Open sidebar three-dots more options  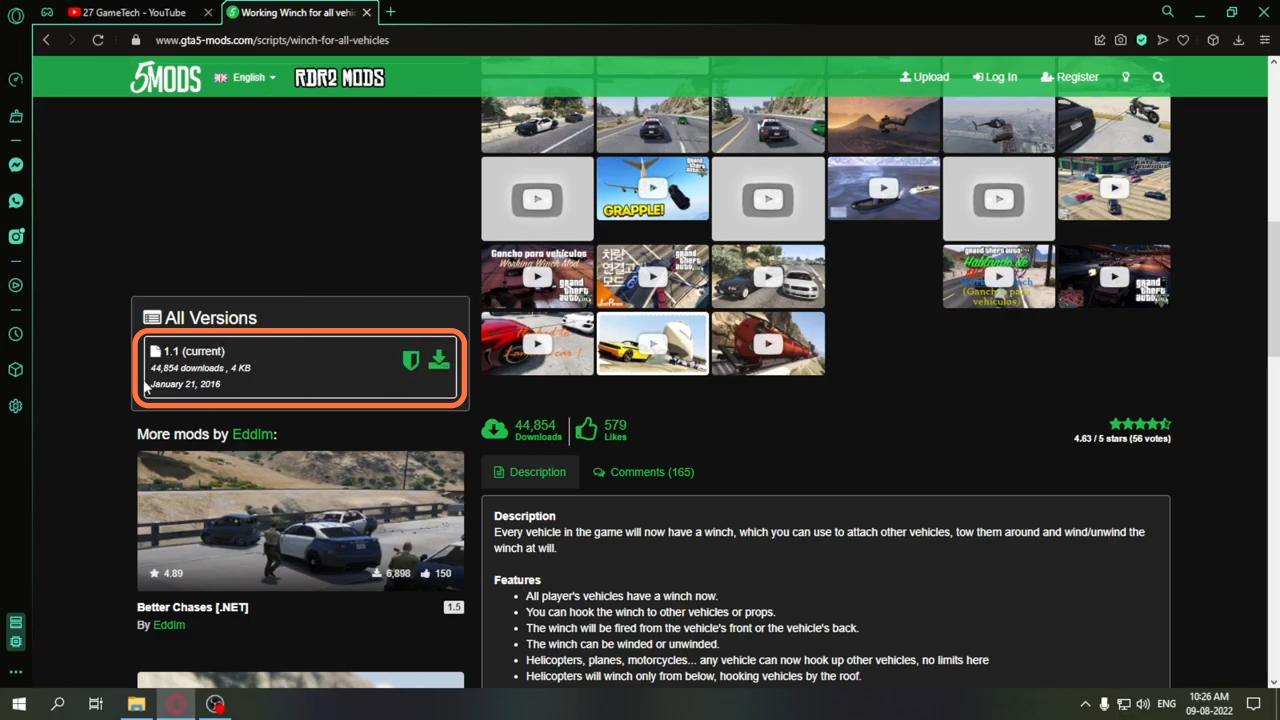16,672
